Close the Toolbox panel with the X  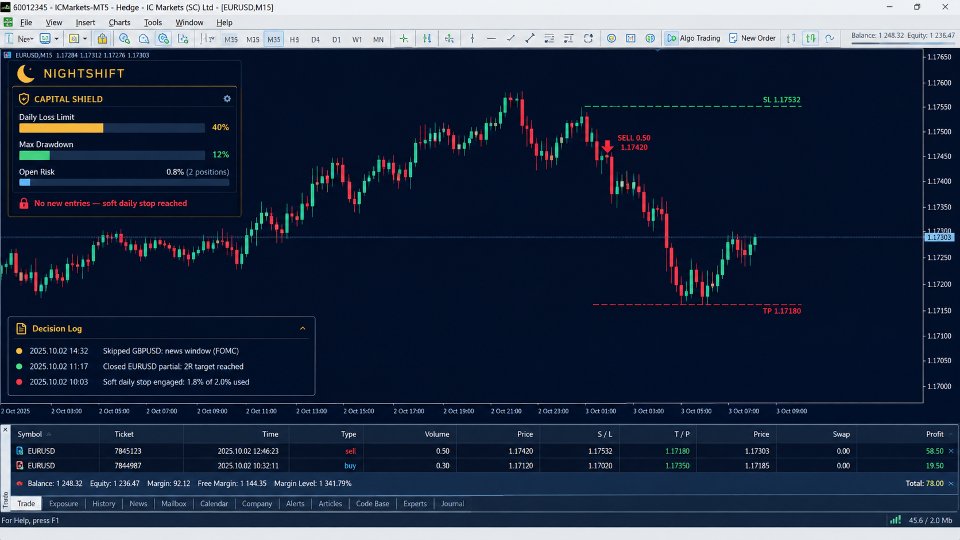tap(5, 430)
